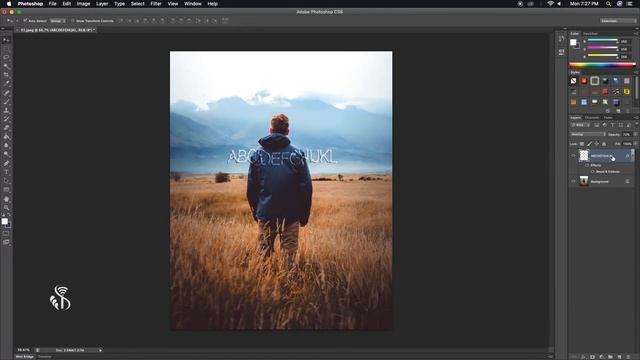Select the Quick Selection tool
640x360 pixels.
click(6, 66)
